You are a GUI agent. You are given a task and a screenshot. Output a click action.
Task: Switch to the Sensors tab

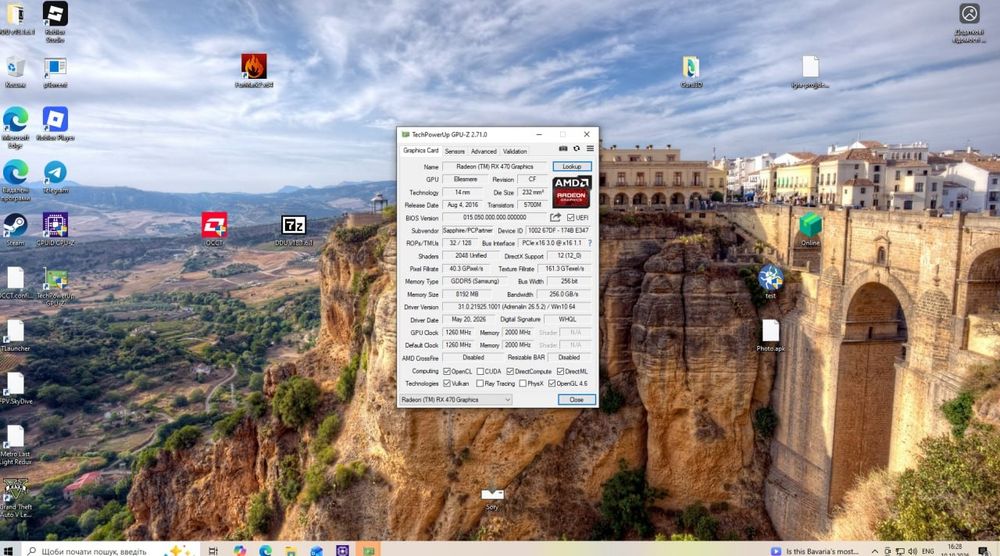tap(455, 151)
